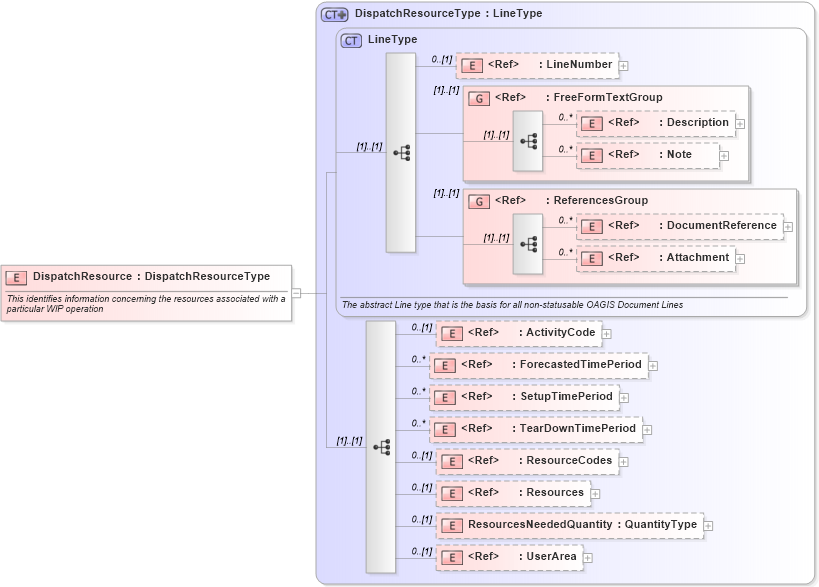819x587 pixels.
Task: Click the FreeFormTextGroup group icon
Action: point(478,97)
